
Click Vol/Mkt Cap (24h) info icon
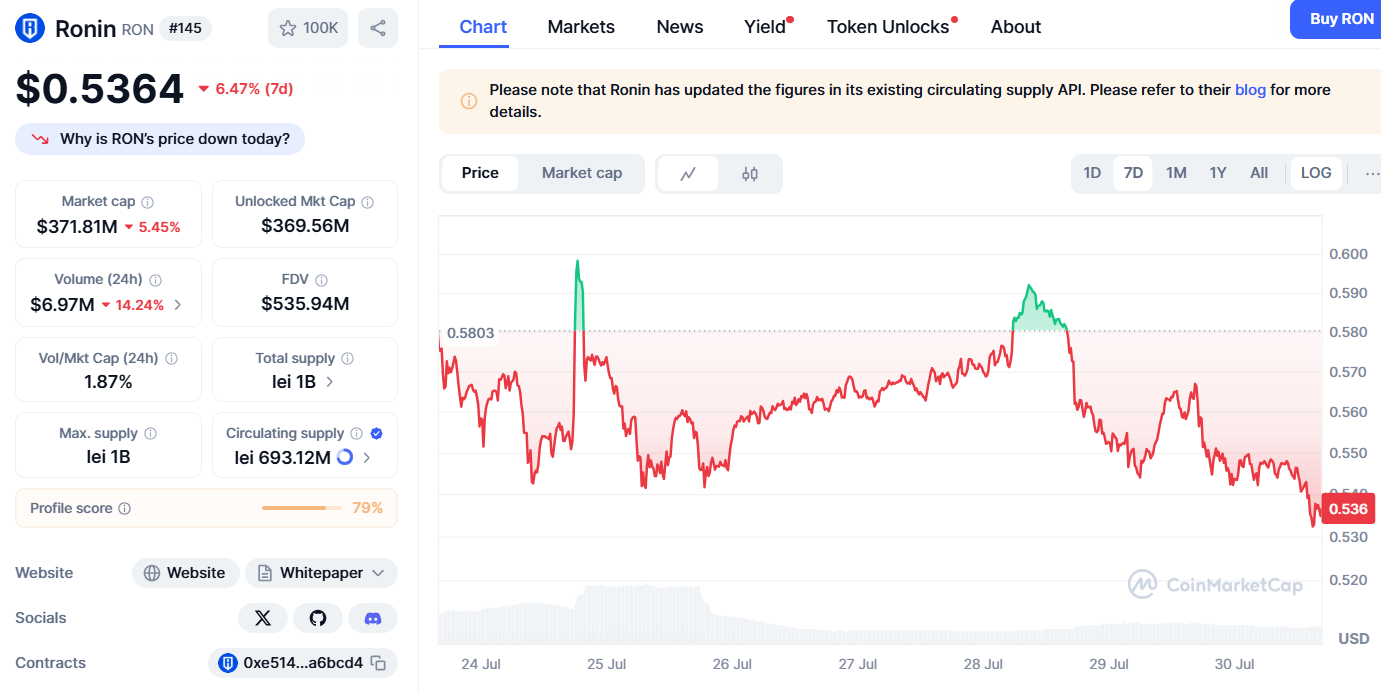click(171, 358)
